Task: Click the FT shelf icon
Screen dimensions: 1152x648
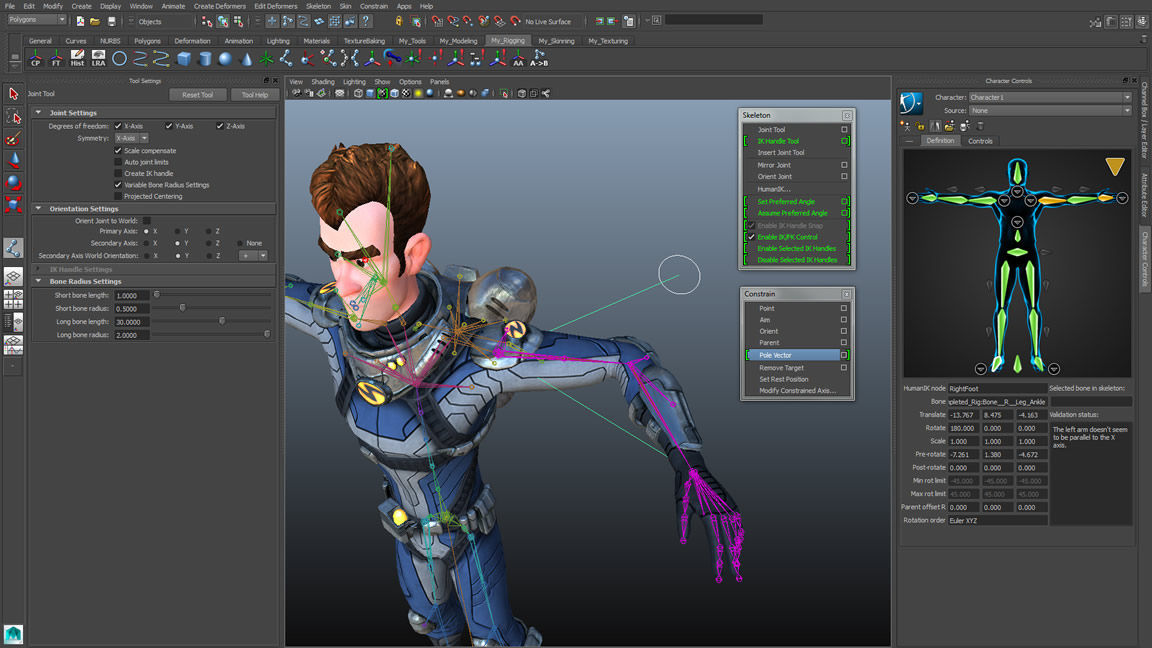Action: (57, 58)
